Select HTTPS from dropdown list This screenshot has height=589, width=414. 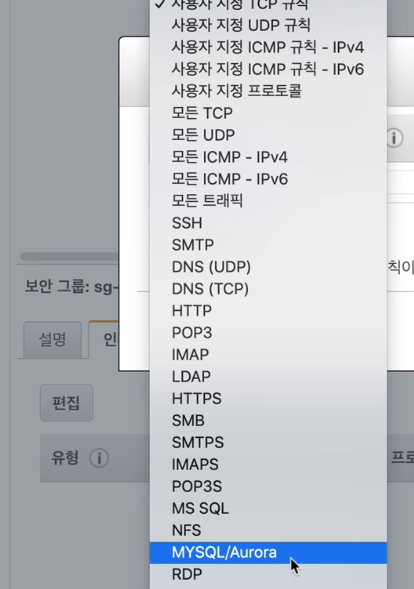click(268, 399)
